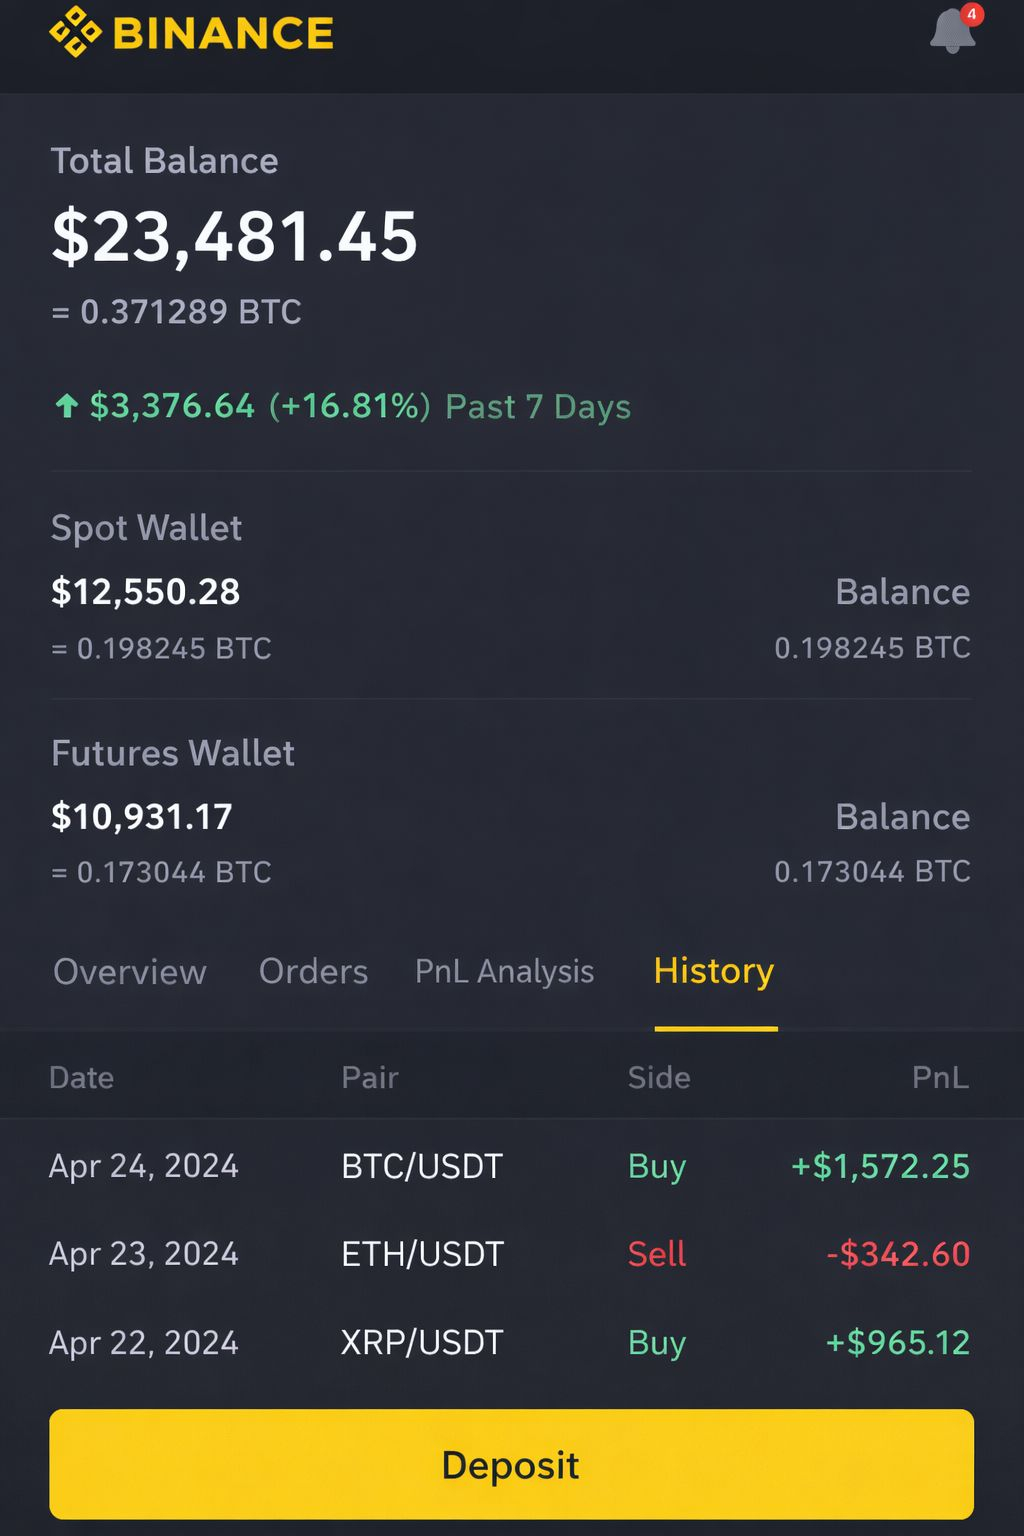Click the Pair column header
The height and width of the screenshot is (1536, 1024).
pos(370,1077)
